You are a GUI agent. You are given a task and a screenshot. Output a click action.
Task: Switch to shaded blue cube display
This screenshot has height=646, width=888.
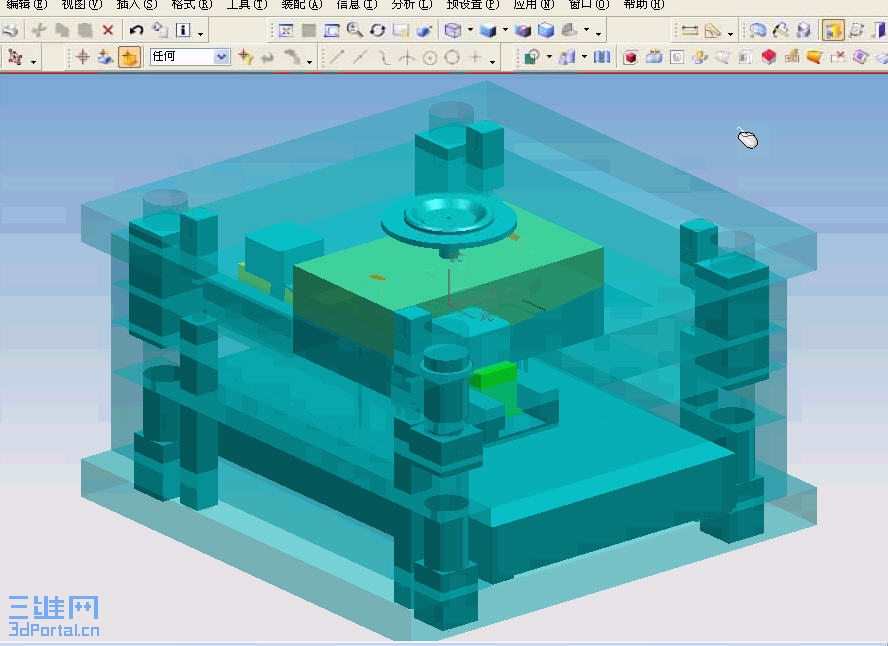click(x=488, y=30)
